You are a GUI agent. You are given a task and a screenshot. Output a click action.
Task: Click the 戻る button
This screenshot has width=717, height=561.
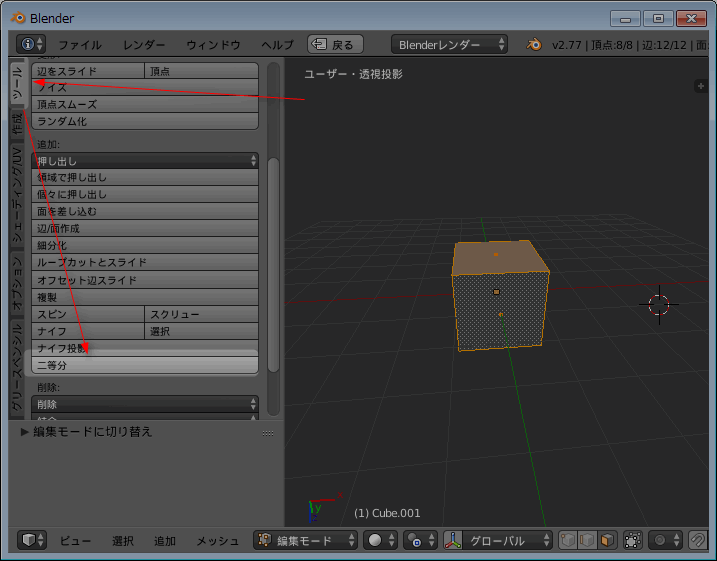(x=336, y=44)
